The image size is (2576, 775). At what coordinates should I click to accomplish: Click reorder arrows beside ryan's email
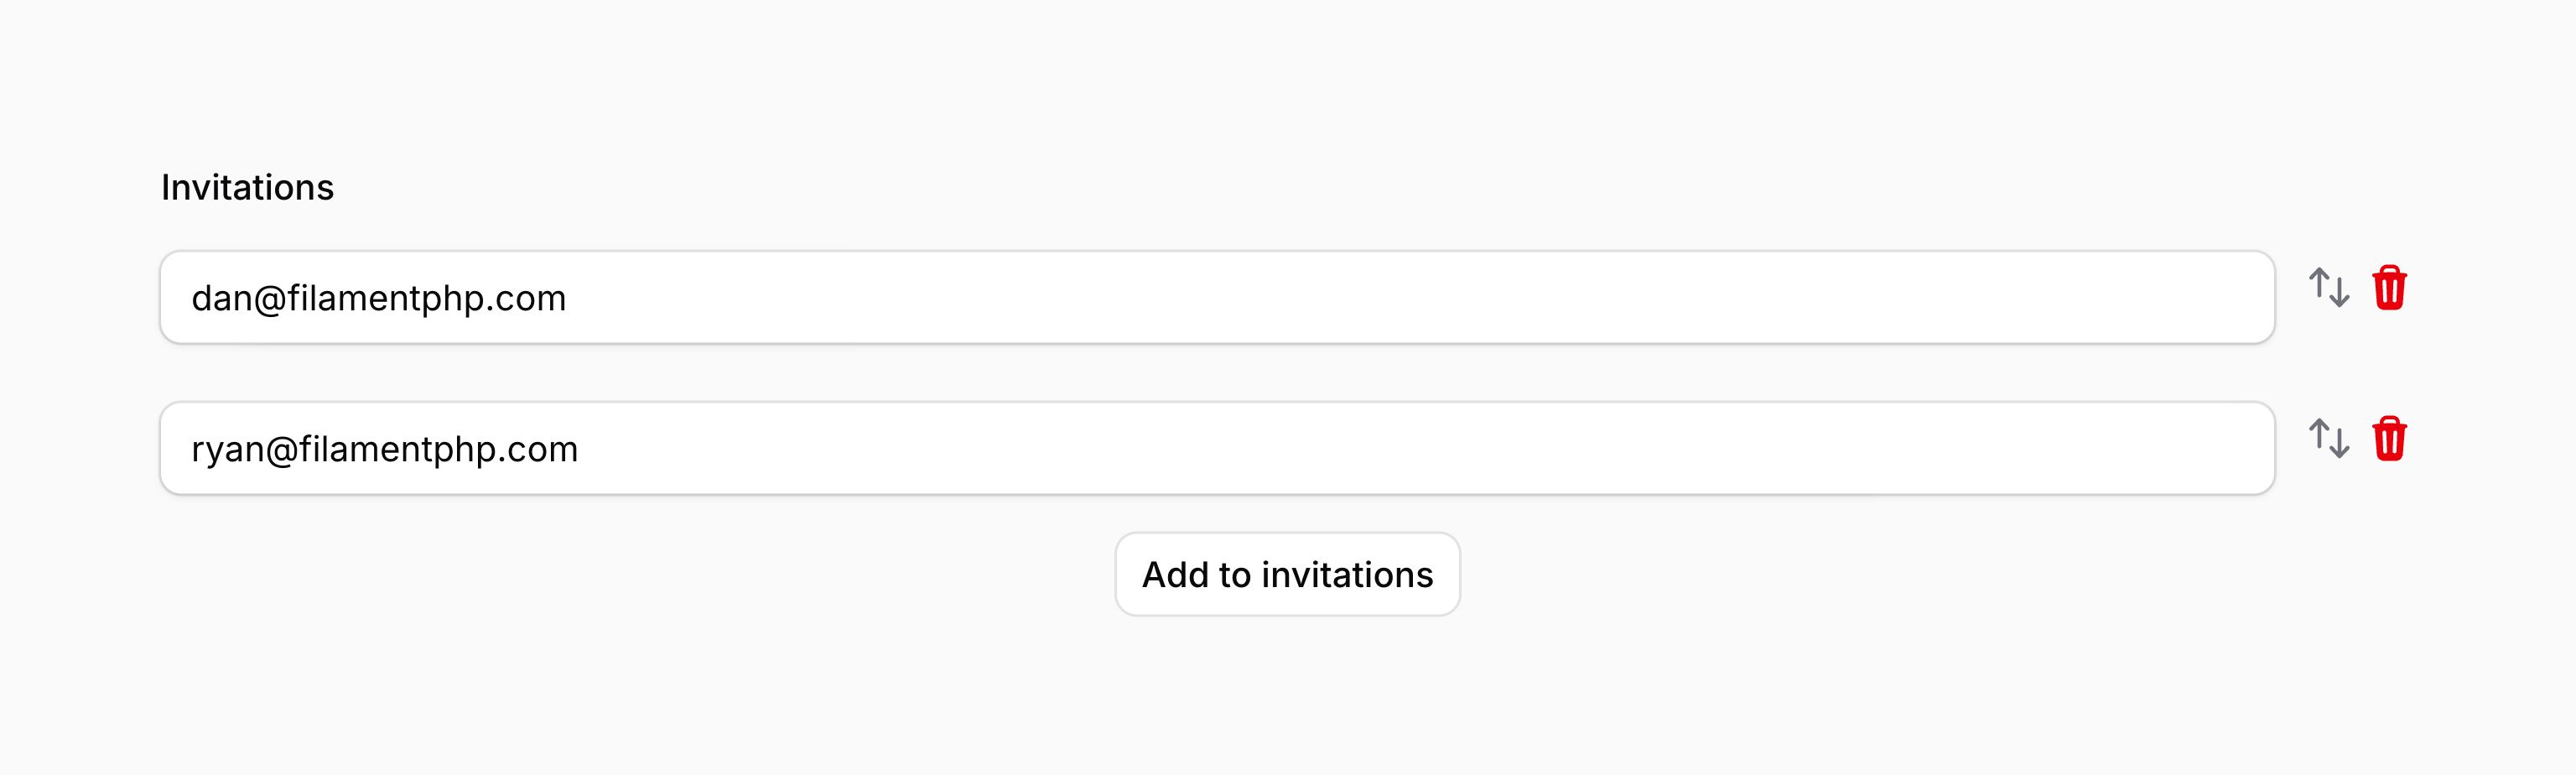(x=2329, y=439)
